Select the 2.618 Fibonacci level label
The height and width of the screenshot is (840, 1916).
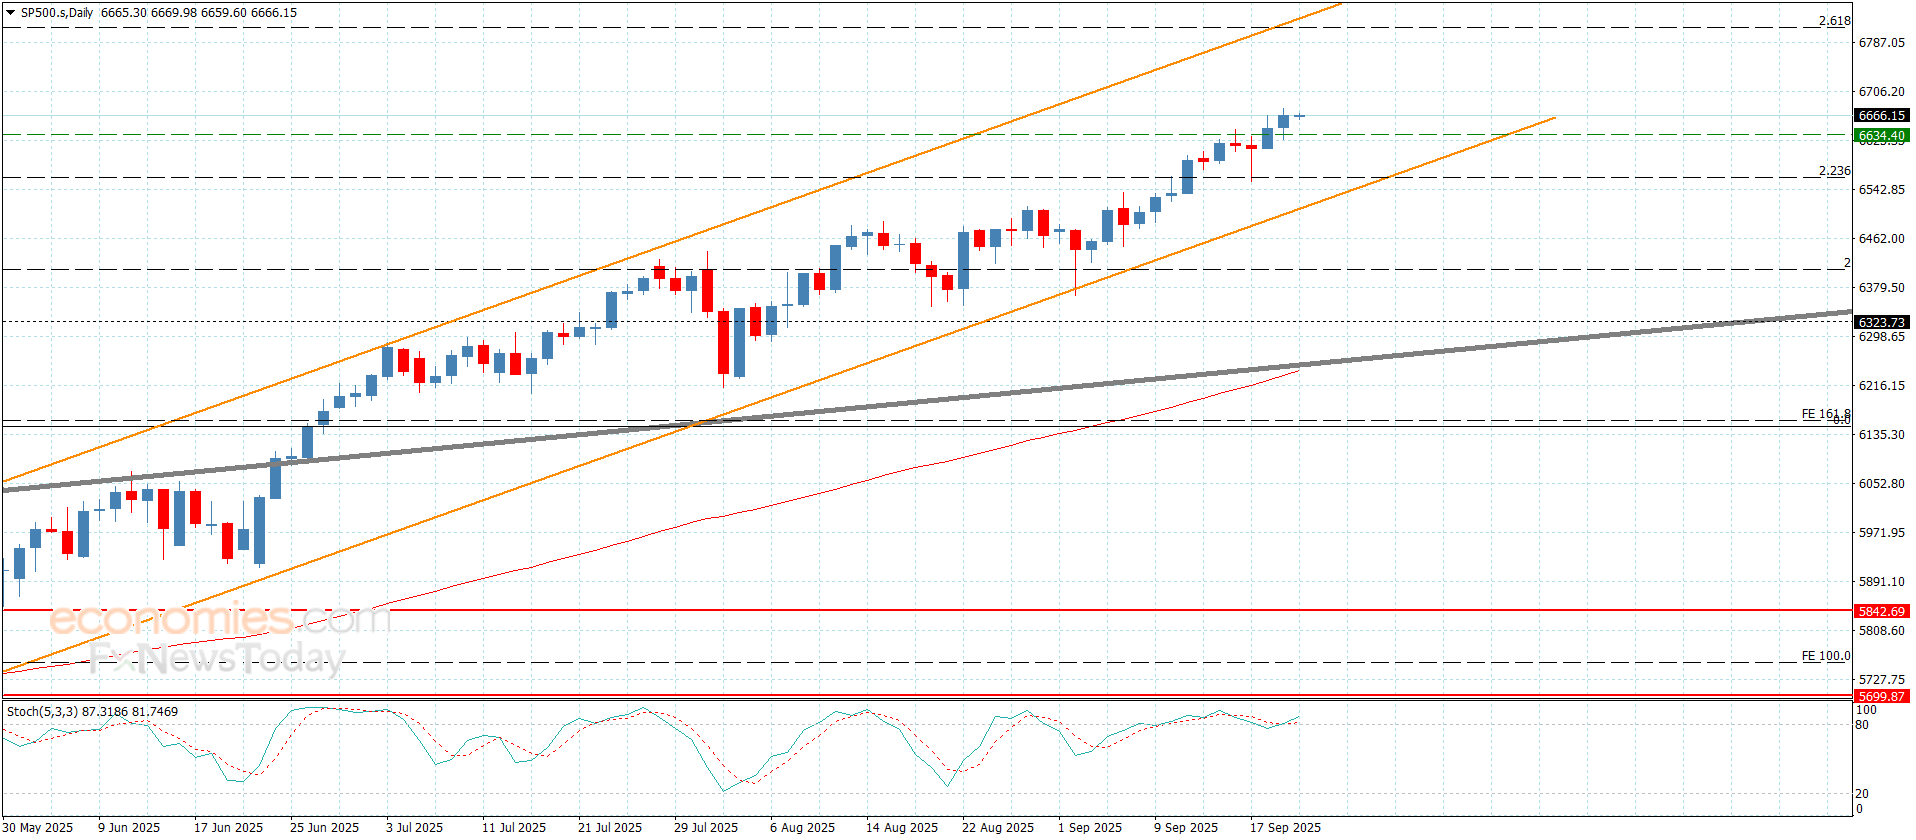point(1834,21)
